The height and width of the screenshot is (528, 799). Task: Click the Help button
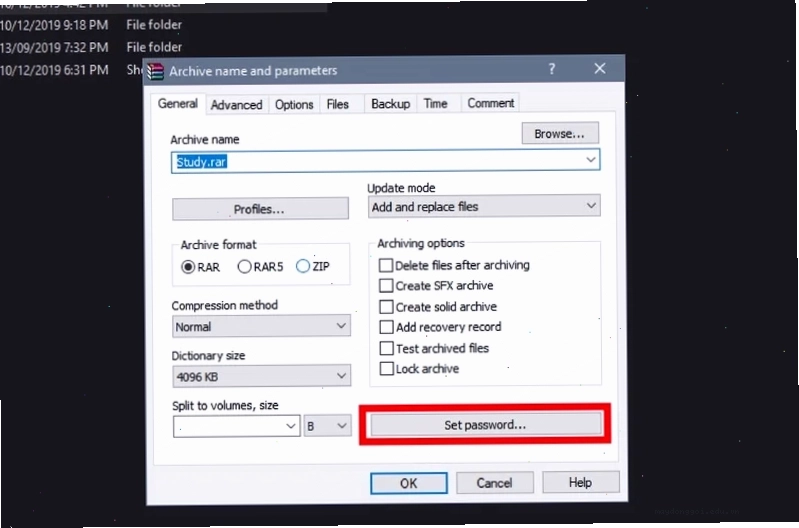pos(580,482)
